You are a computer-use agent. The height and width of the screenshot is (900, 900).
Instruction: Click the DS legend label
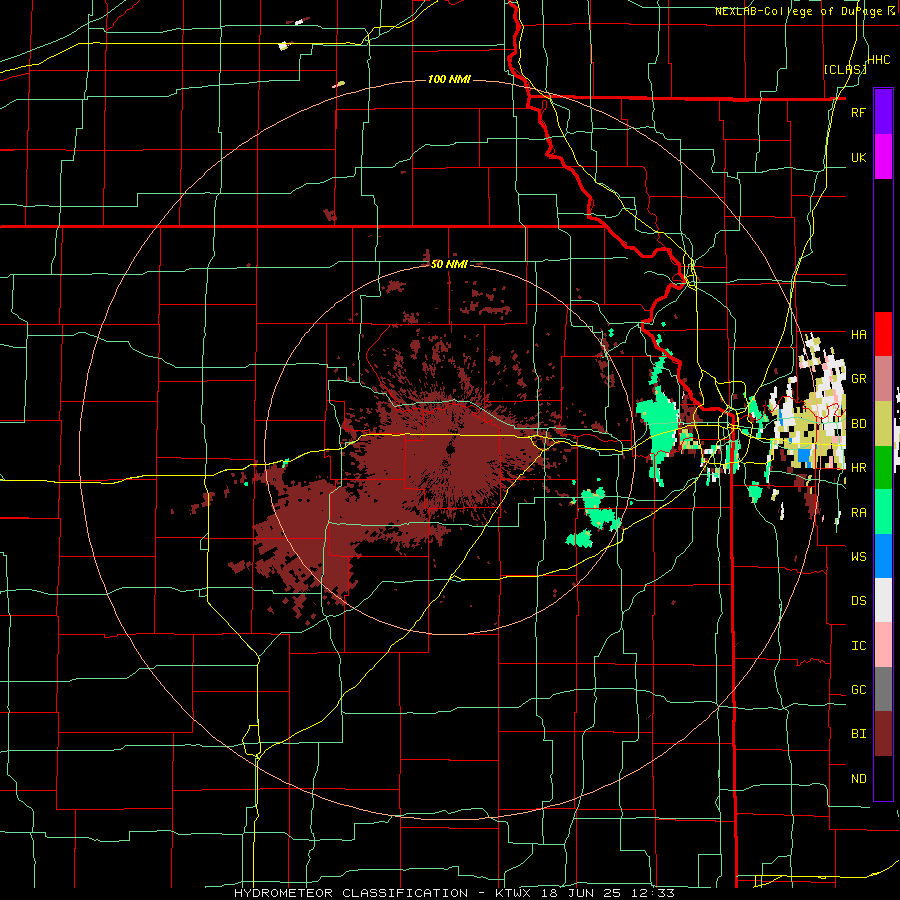pyautogui.click(x=858, y=601)
